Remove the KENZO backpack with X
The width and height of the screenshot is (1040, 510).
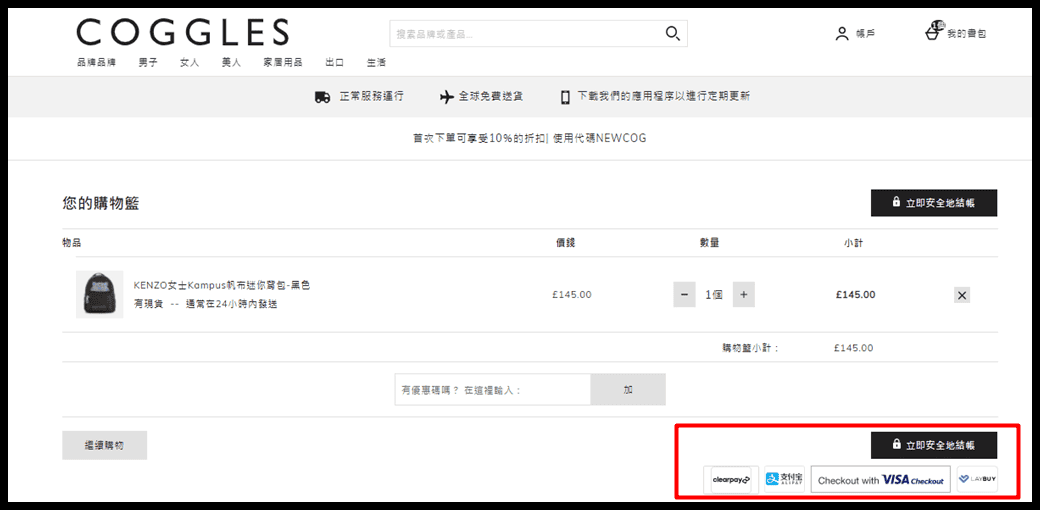point(961,295)
